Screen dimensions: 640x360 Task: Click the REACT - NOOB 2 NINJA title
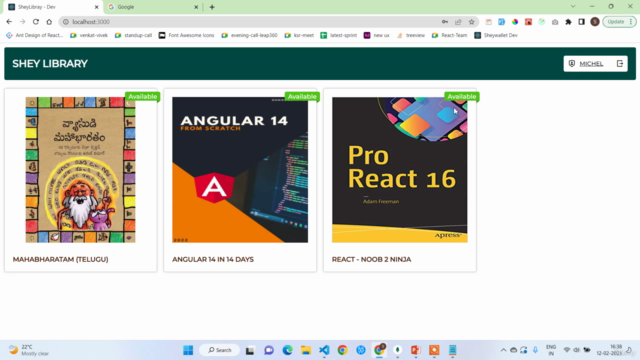pyautogui.click(x=371, y=259)
